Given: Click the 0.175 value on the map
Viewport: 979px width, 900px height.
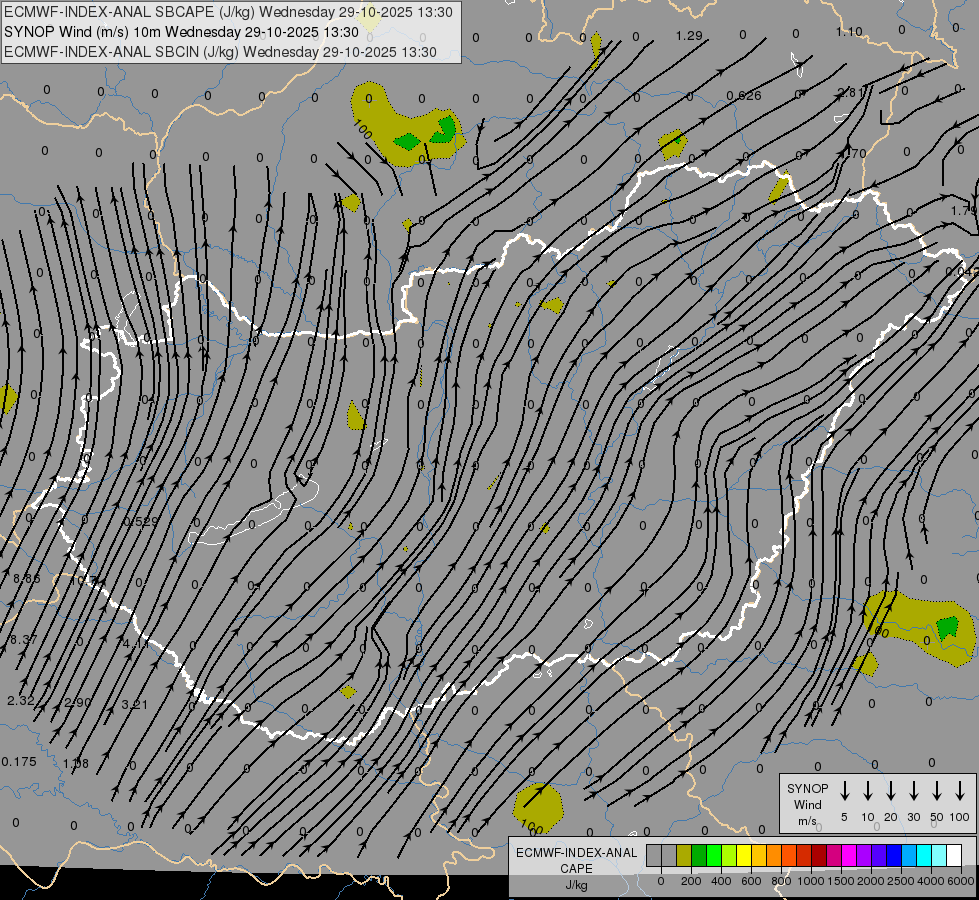Looking at the screenshot, I should pyautogui.click(x=19, y=761).
